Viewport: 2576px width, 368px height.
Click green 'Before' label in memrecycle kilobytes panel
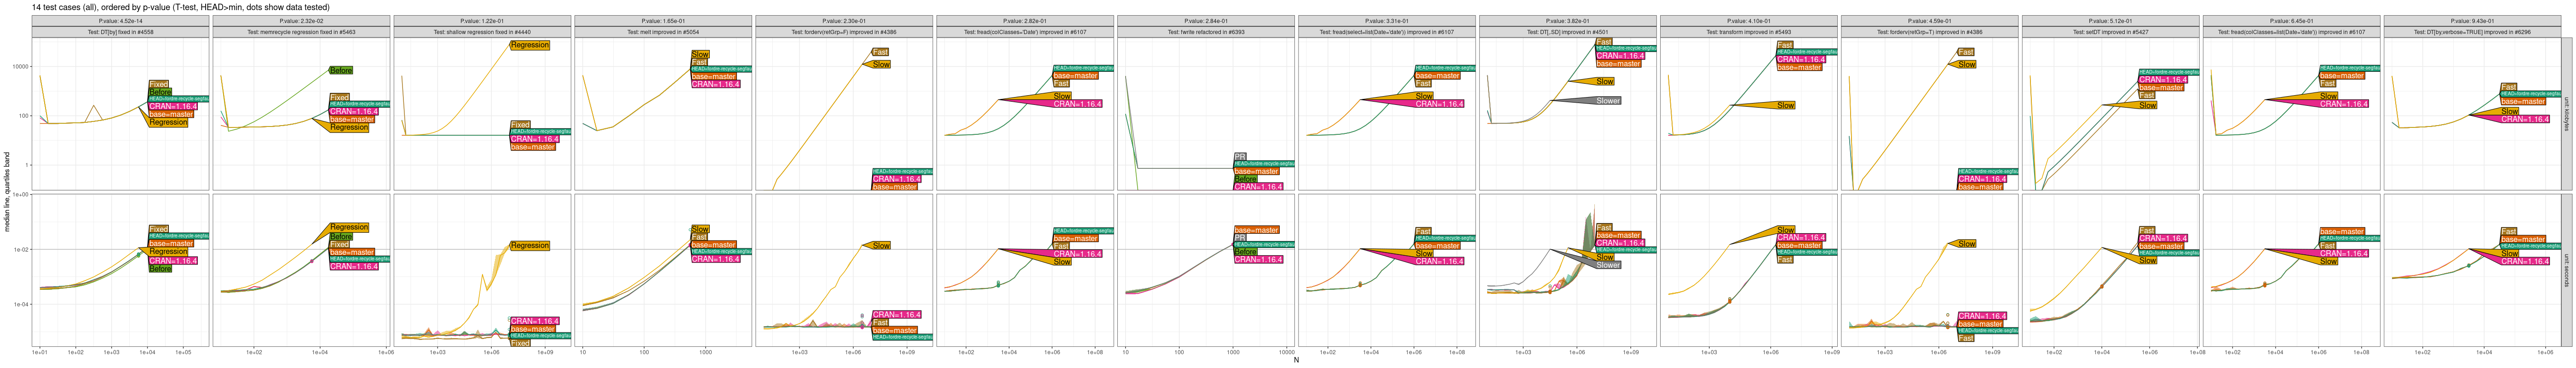(x=341, y=71)
